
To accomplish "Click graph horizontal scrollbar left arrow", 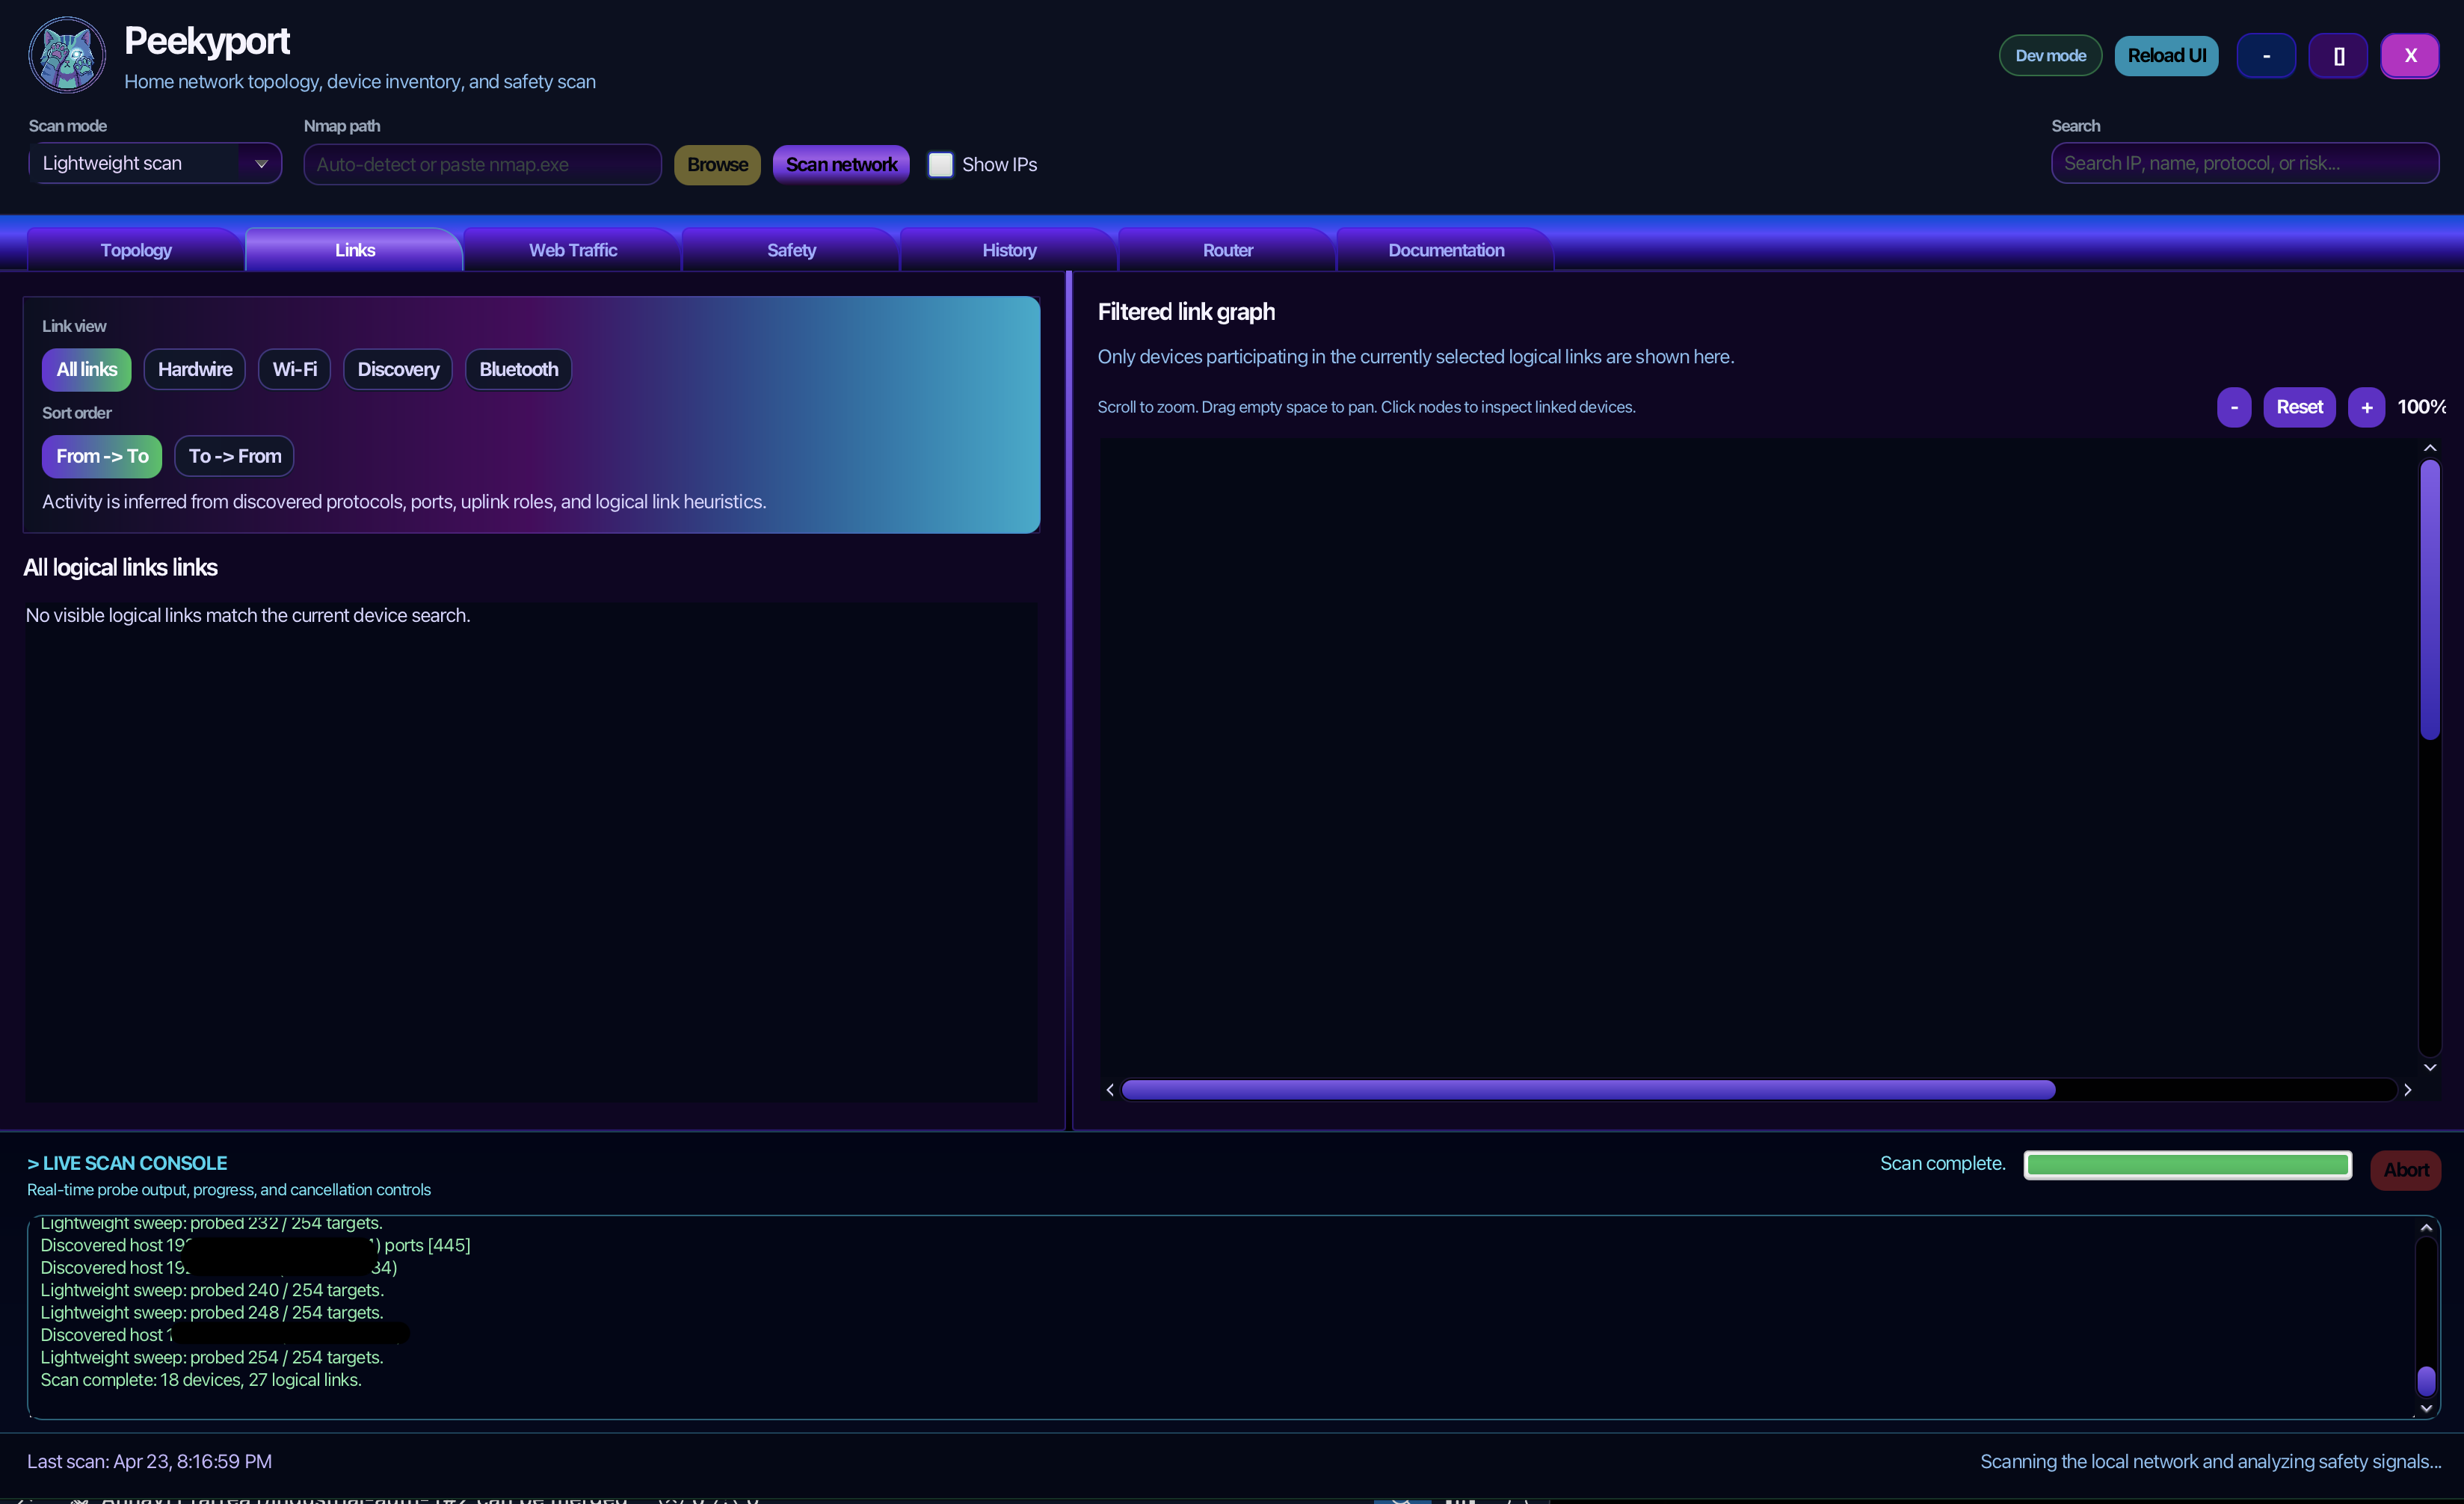I will [1110, 1090].
